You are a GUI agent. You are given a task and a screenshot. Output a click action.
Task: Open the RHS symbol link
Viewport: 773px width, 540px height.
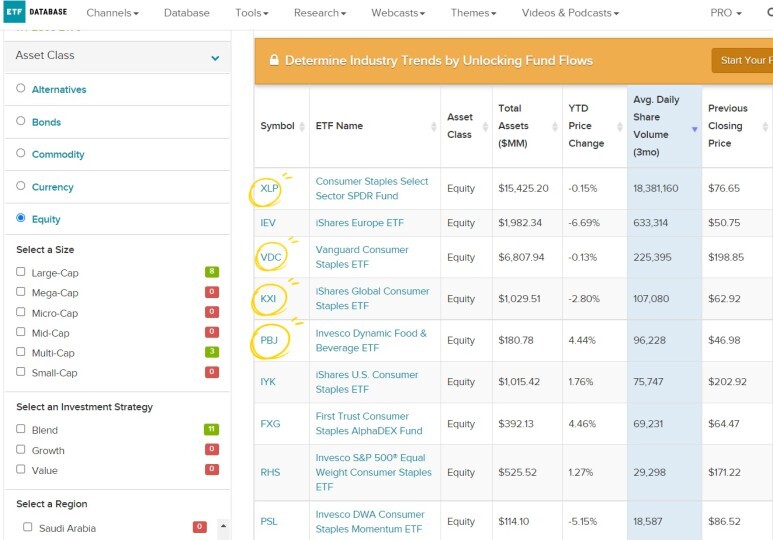pos(270,472)
